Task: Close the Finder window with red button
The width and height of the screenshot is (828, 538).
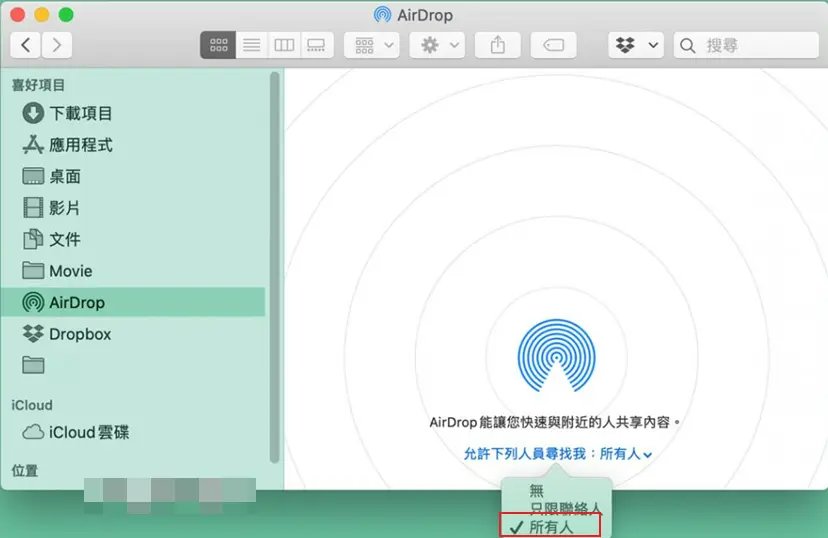Action: [18, 14]
